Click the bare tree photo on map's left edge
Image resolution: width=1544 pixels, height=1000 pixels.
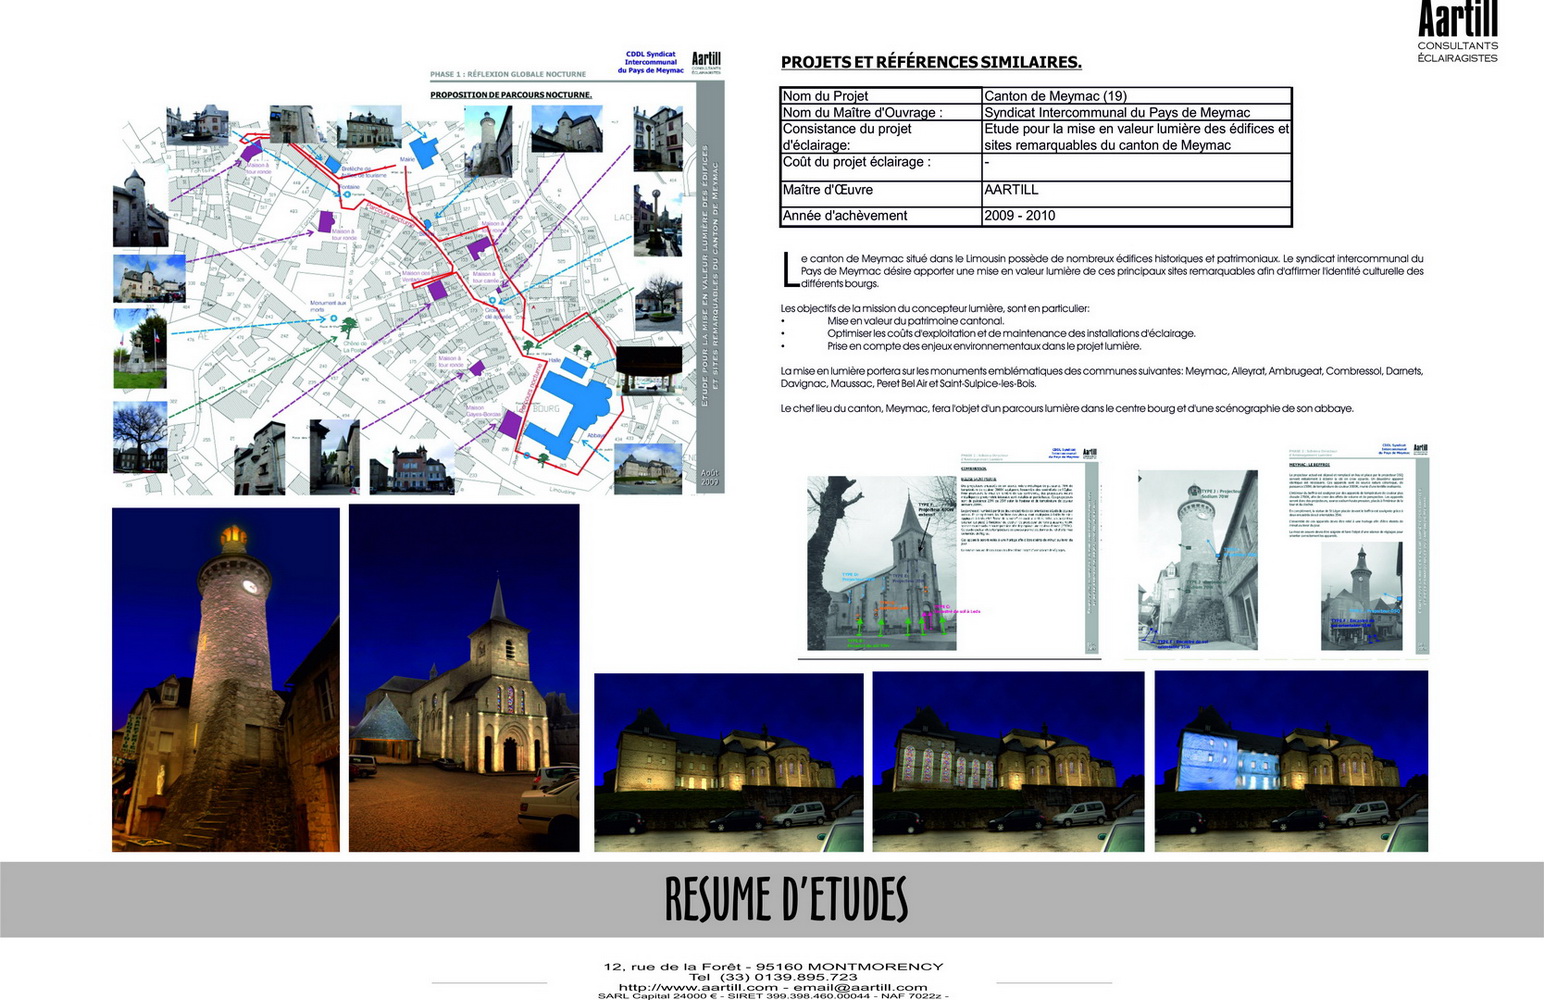point(140,436)
